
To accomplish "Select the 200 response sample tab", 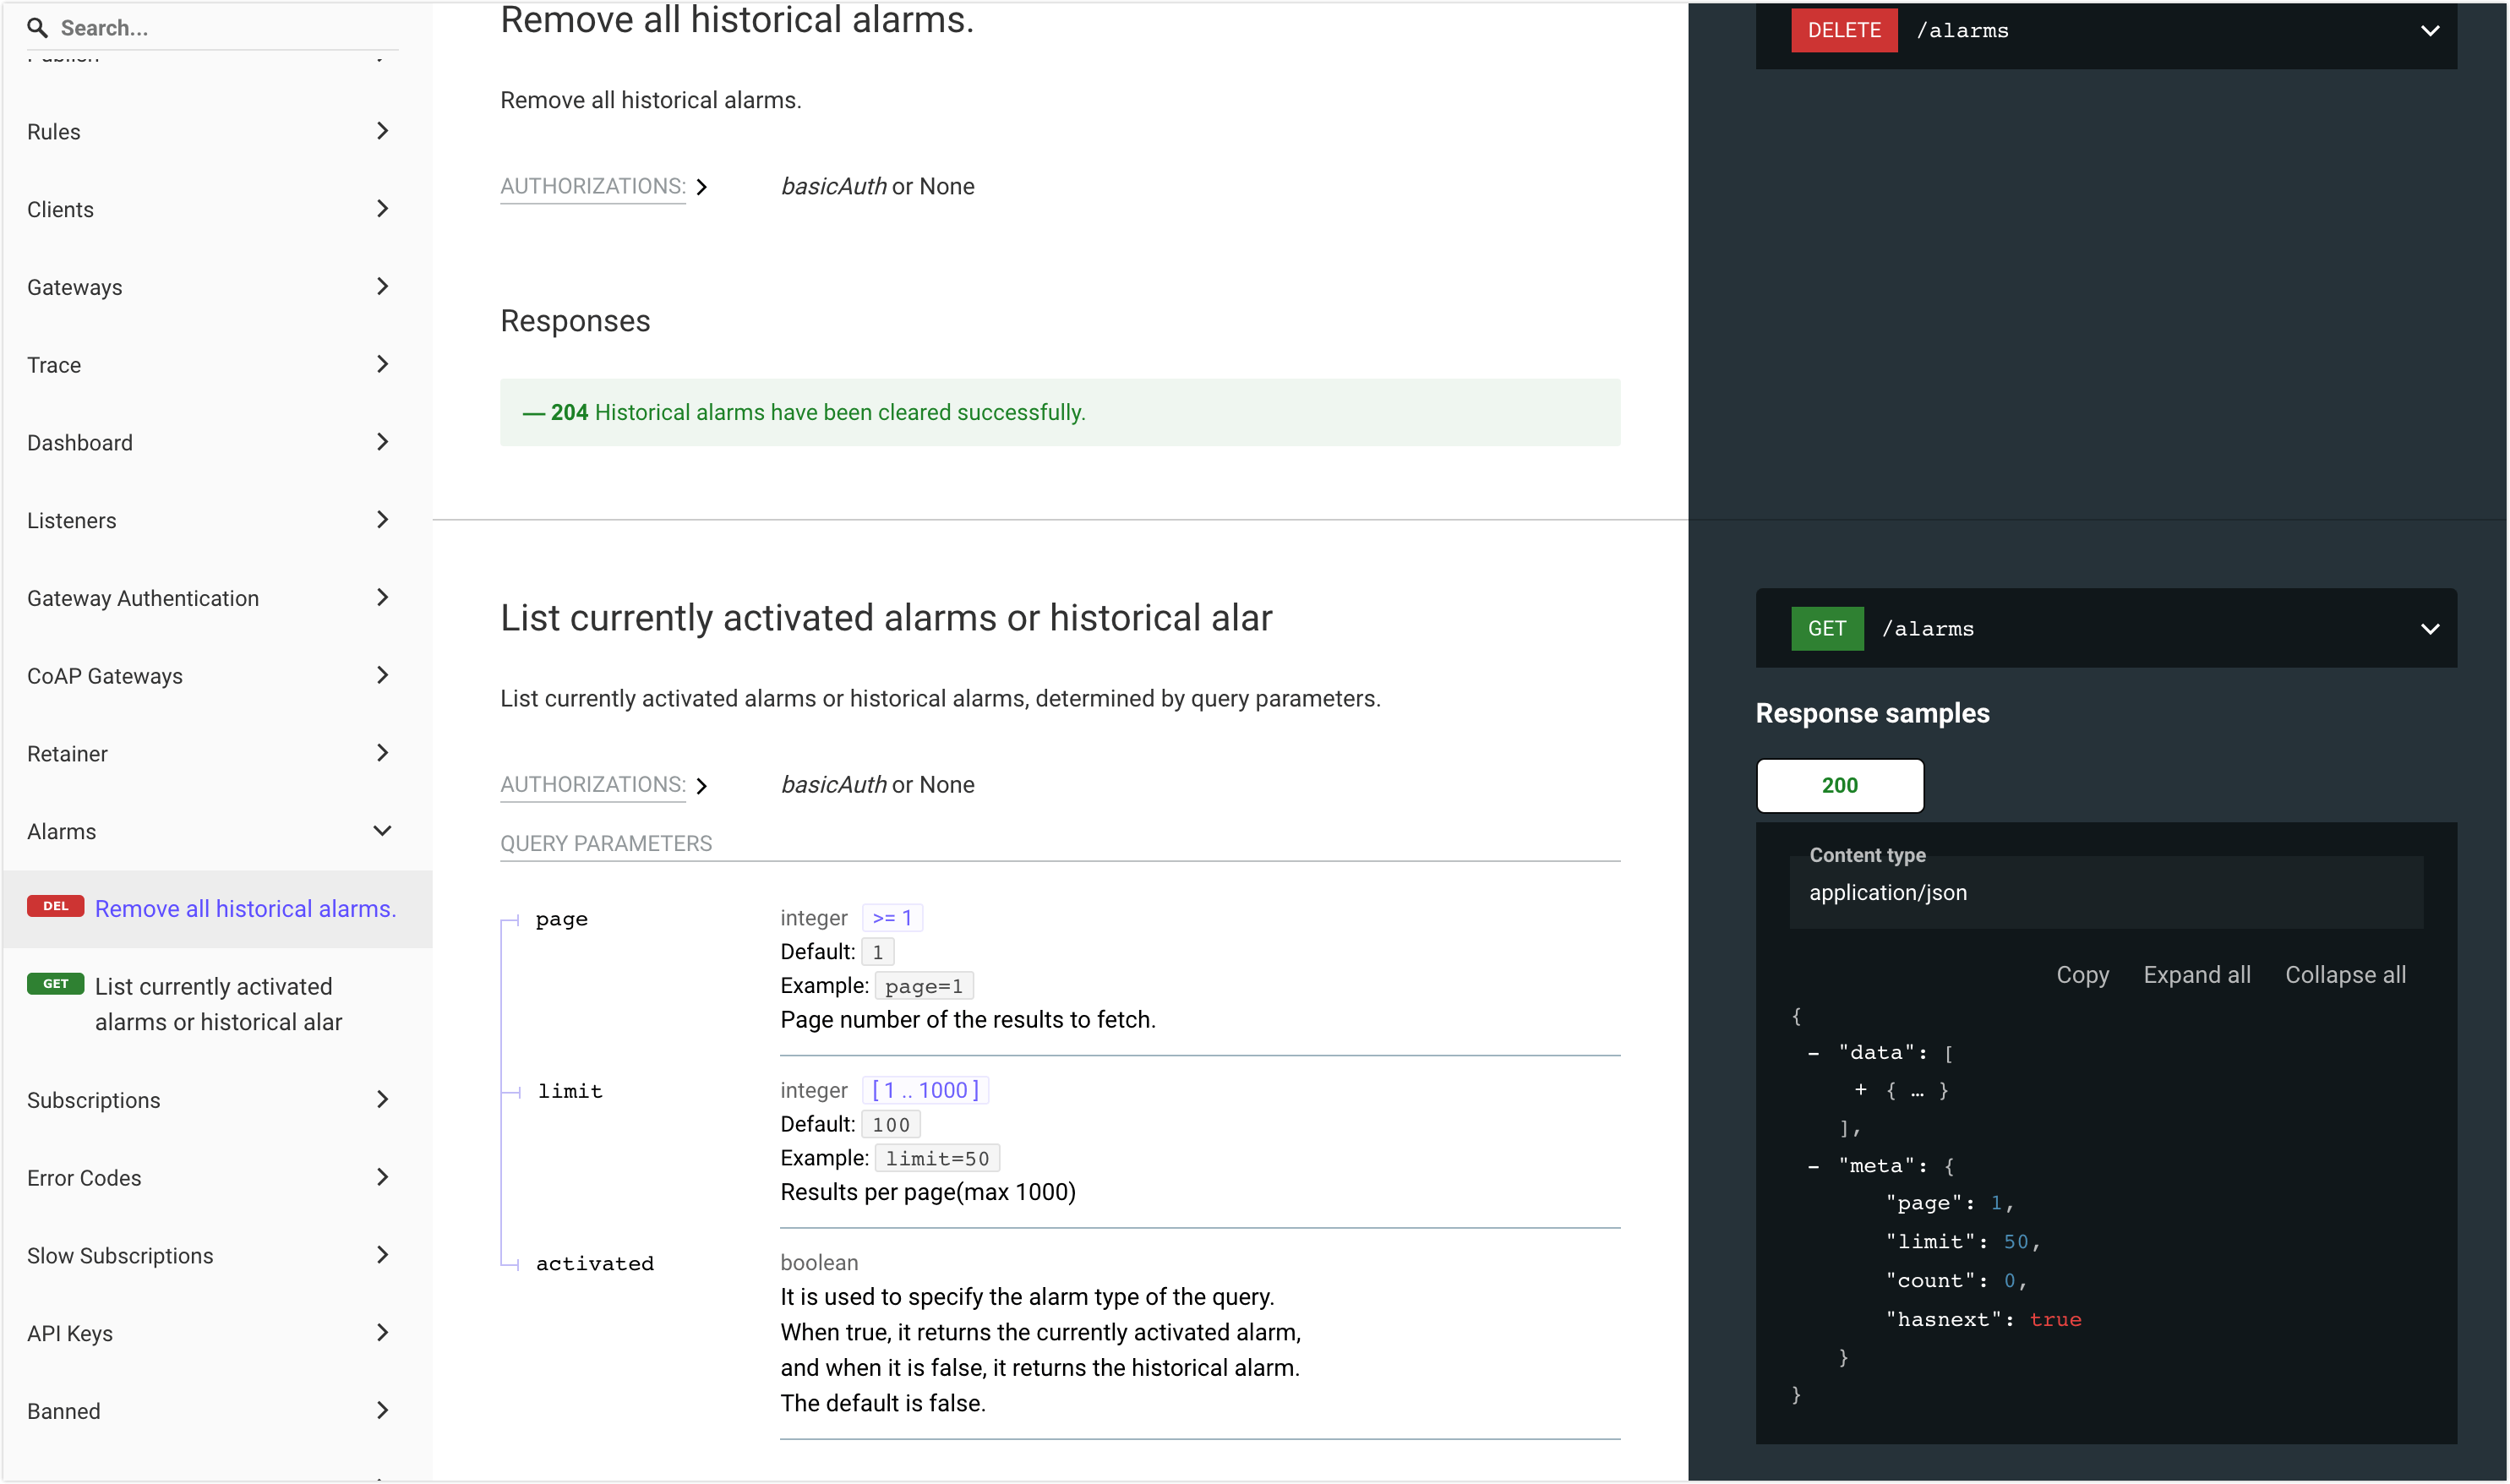I will [x=1839, y=785].
